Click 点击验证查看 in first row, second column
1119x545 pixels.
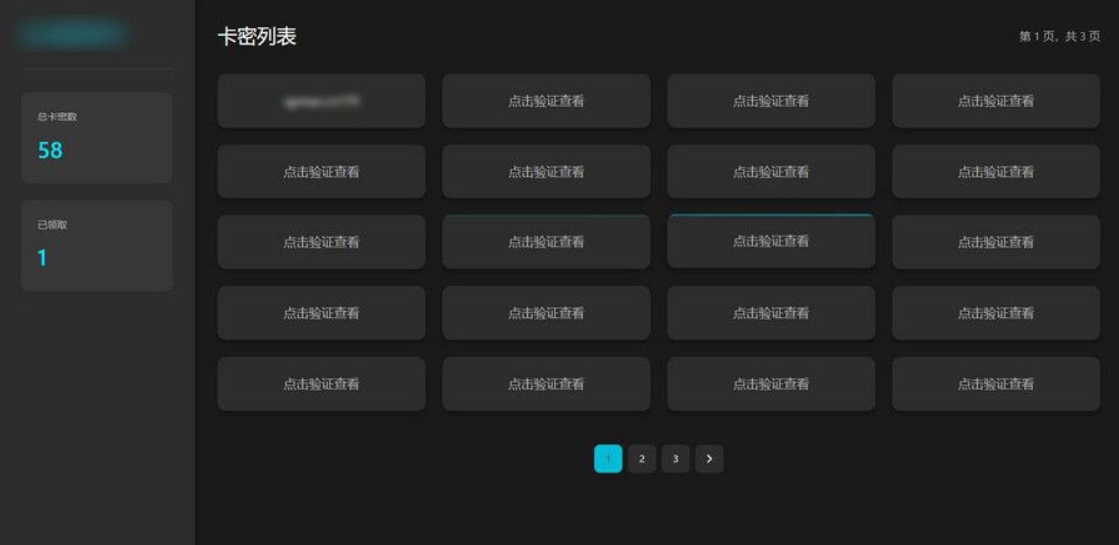546,101
